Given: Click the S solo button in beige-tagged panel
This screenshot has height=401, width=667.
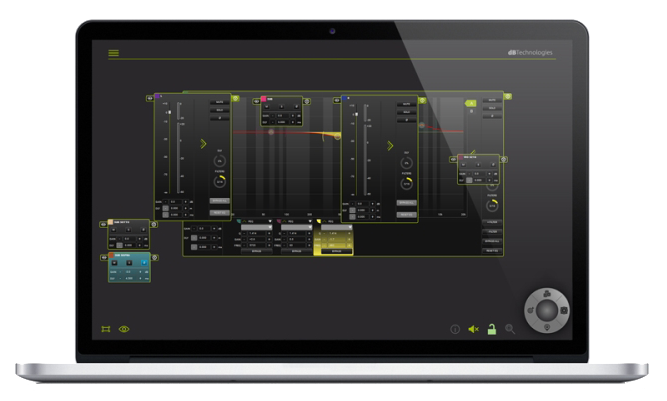Looking at the screenshot, I should pos(128,230).
